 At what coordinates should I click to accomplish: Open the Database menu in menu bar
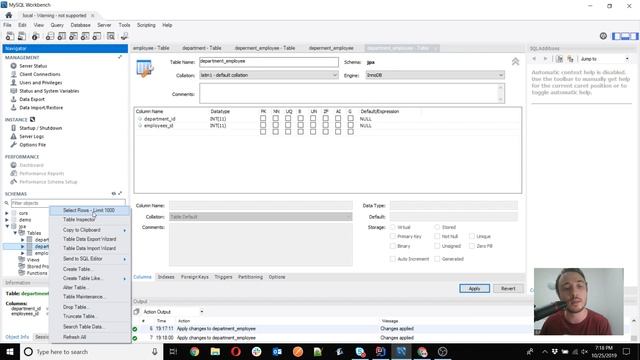click(80, 25)
